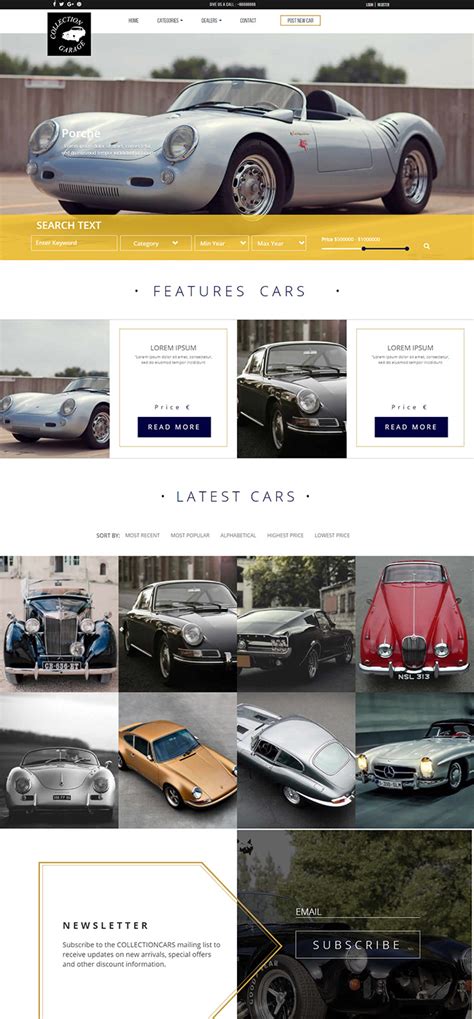Sort latest cars by Most Recent
The image size is (474, 1019).
pos(142,535)
